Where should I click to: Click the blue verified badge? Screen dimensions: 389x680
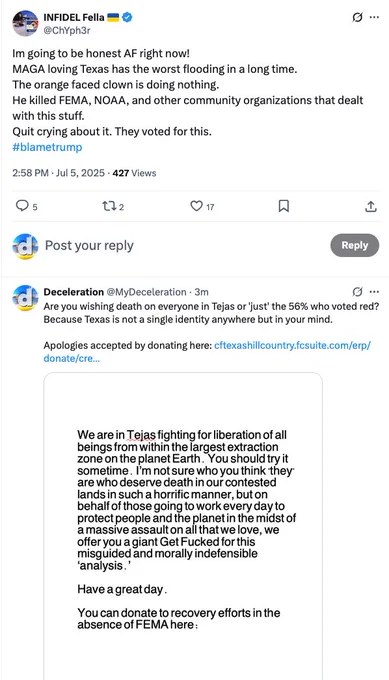tap(127, 17)
